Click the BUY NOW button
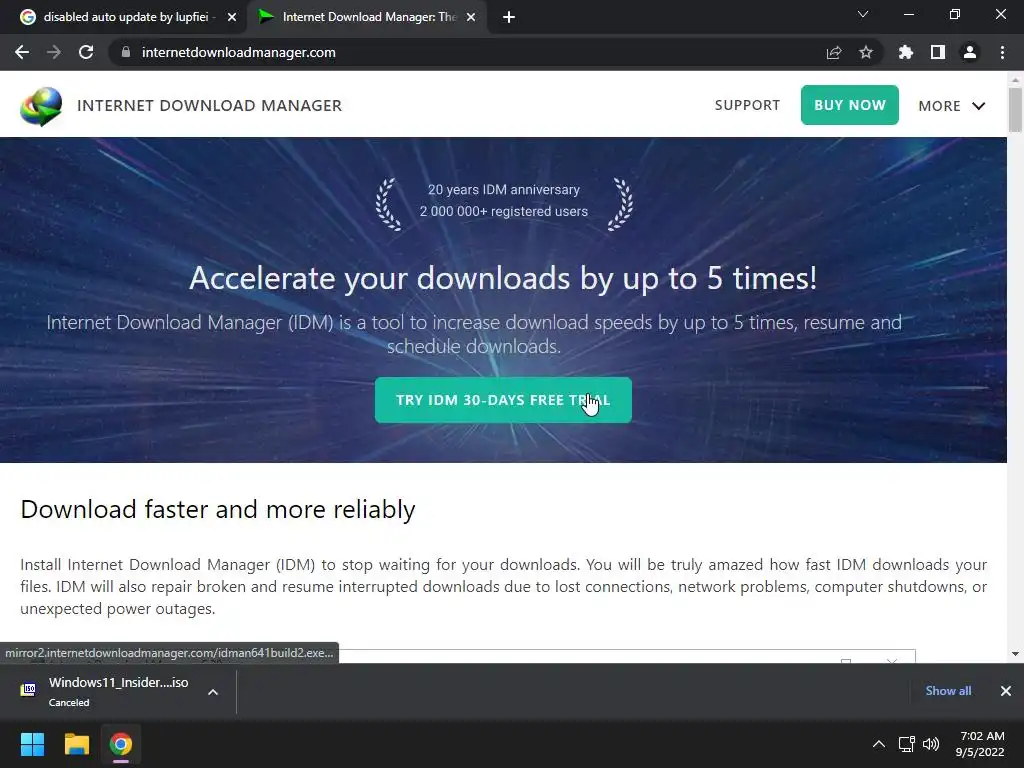This screenshot has height=768, width=1024. coord(850,105)
